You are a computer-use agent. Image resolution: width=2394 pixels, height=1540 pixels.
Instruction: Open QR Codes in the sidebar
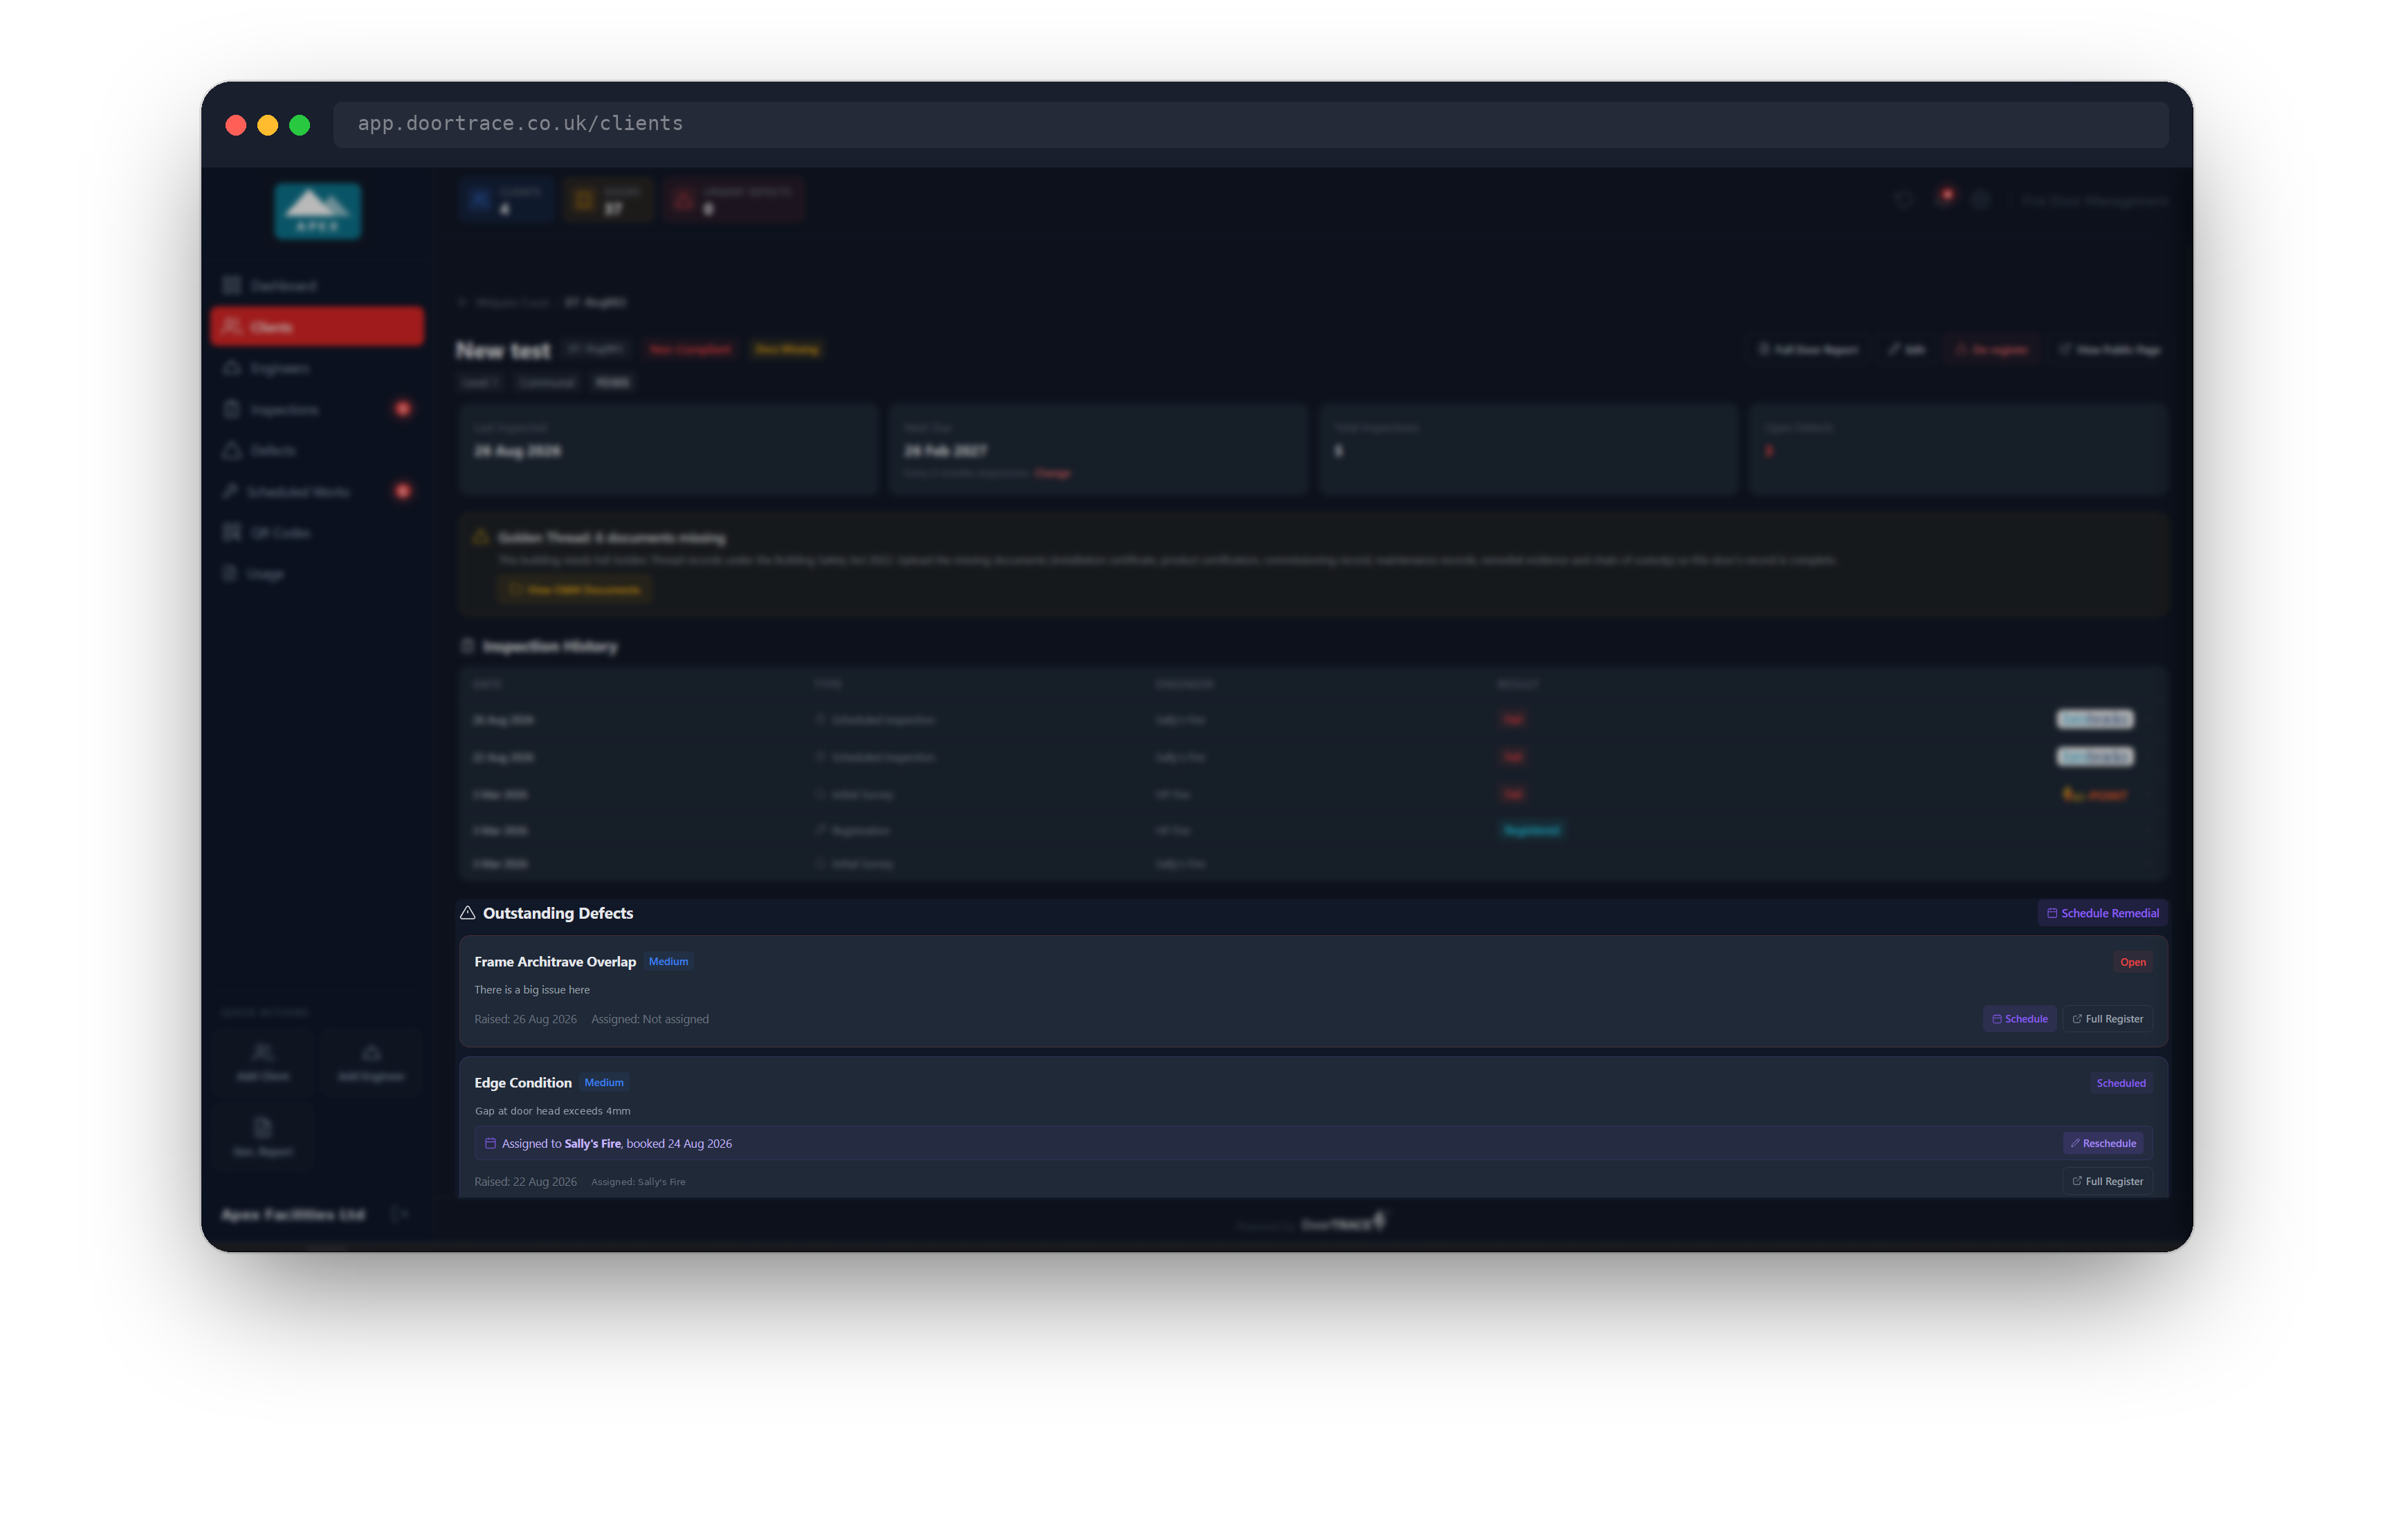[317, 533]
